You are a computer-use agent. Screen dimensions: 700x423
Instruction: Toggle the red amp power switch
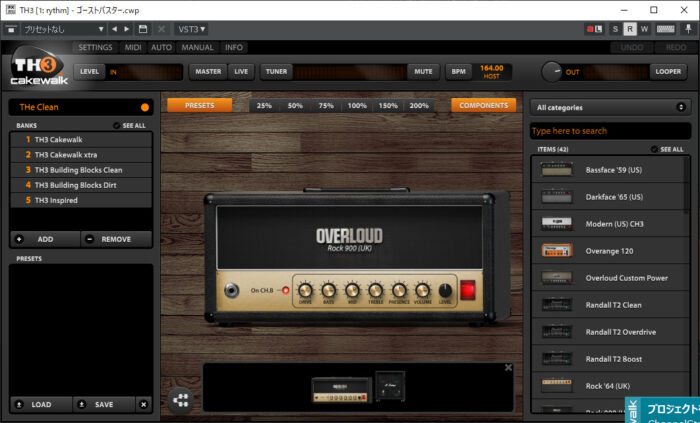pos(467,290)
